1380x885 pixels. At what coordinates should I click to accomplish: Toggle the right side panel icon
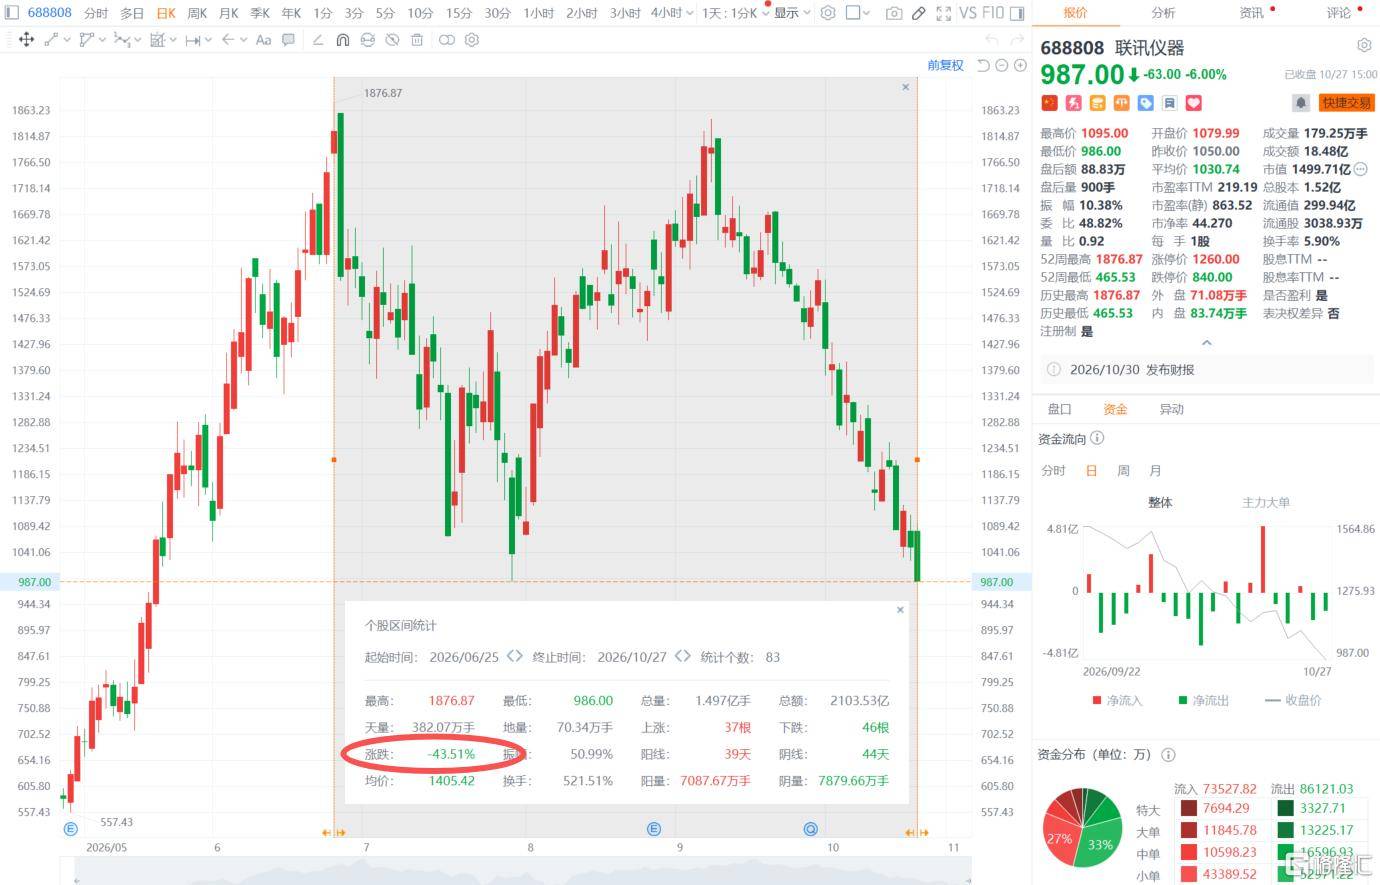[x=1016, y=13]
